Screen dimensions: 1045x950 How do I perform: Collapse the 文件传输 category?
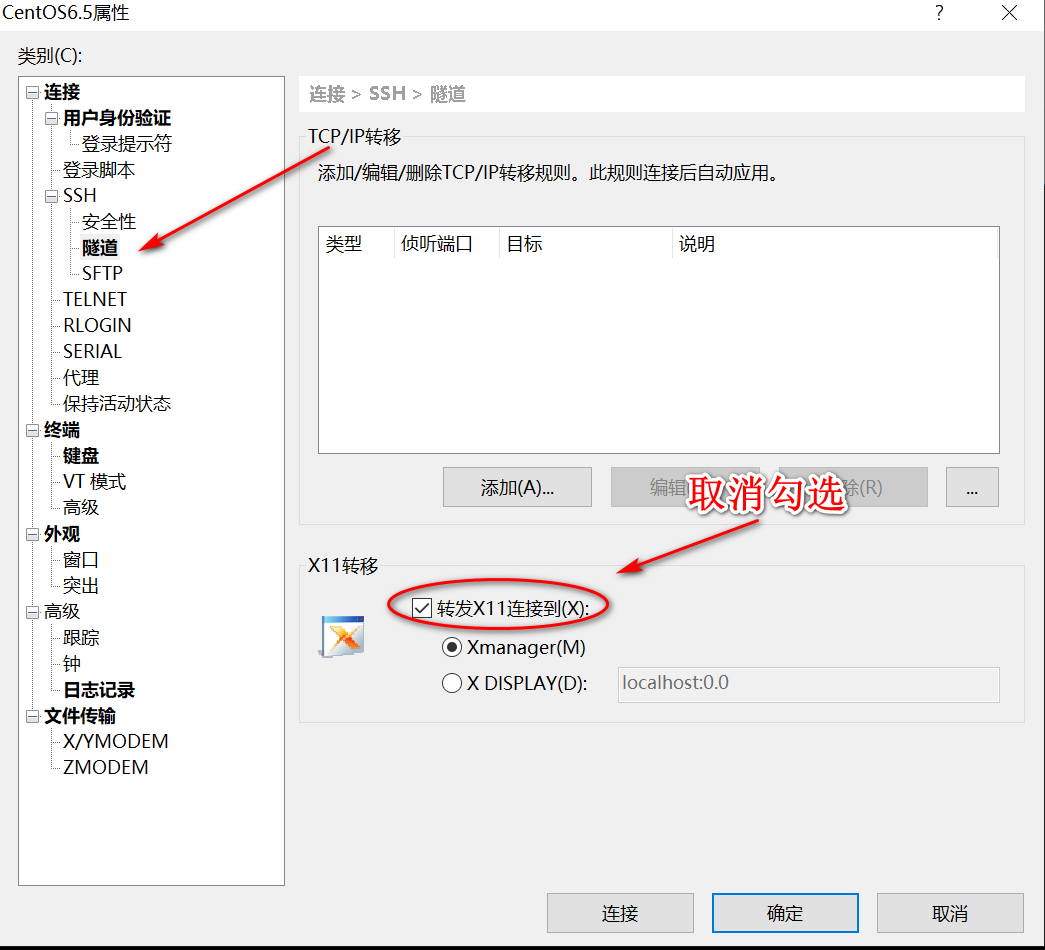[32, 715]
